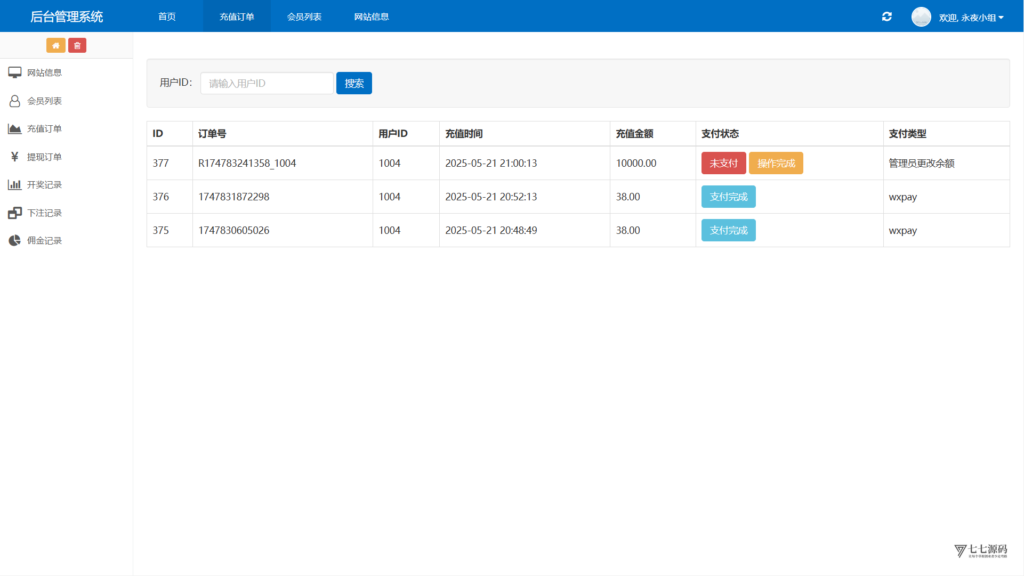Click 支付完成 button for order 376
The height and width of the screenshot is (576, 1024).
pos(728,197)
